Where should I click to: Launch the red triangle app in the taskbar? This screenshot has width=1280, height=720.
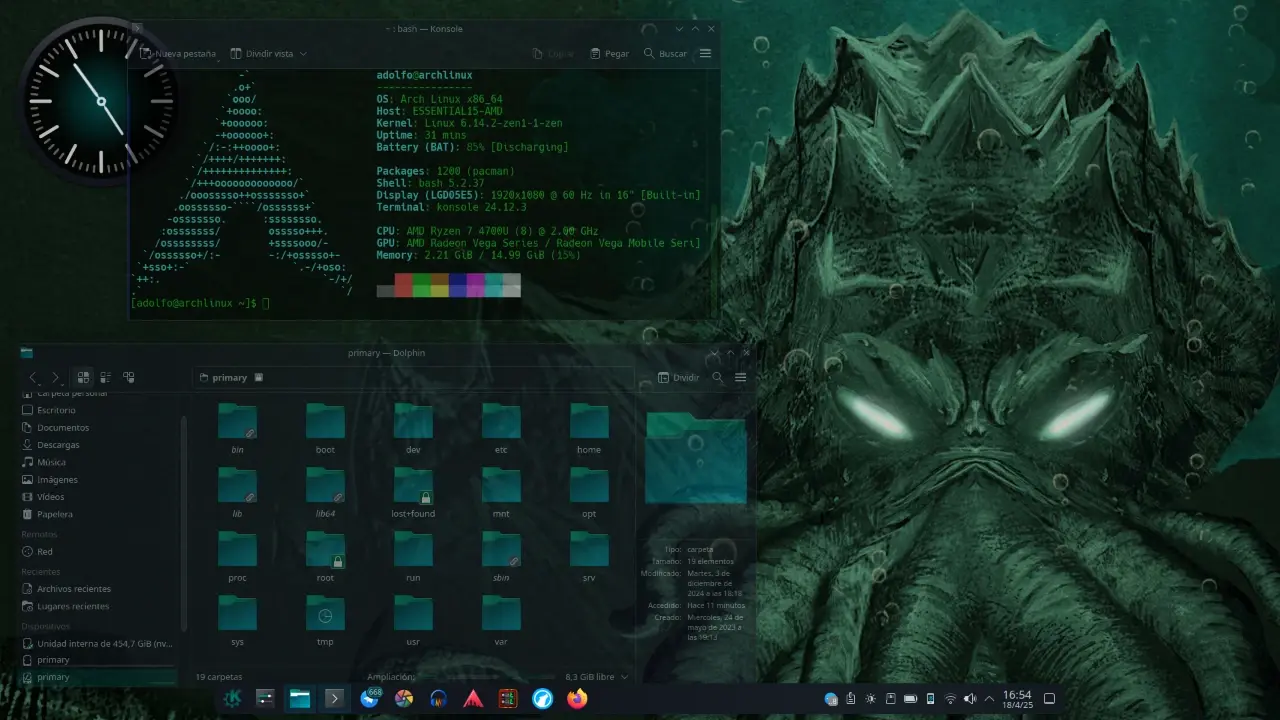pyautogui.click(x=473, y=699)
